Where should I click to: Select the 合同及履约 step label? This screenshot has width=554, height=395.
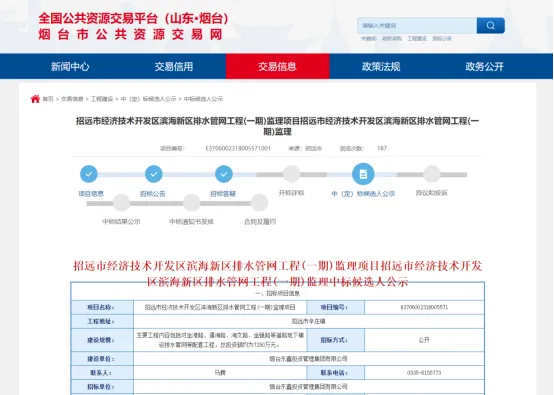[x=260, y=222]
